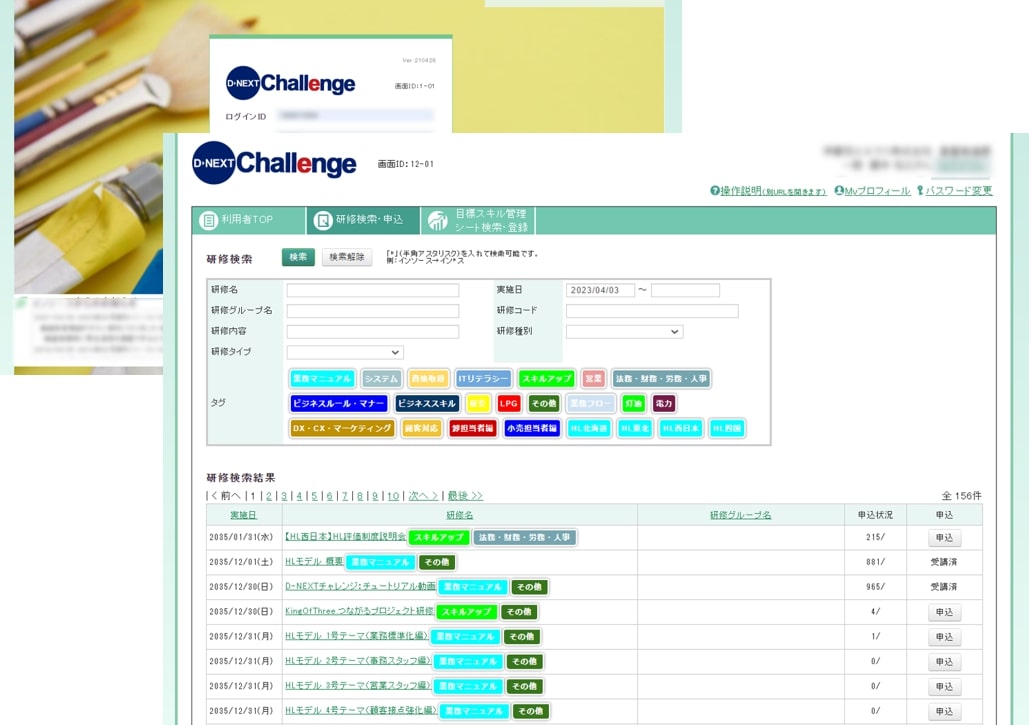Toggle the 小売担当者編 tag filter
The width and height of the screenshot is (1029, 725).
tap(532, 428)
